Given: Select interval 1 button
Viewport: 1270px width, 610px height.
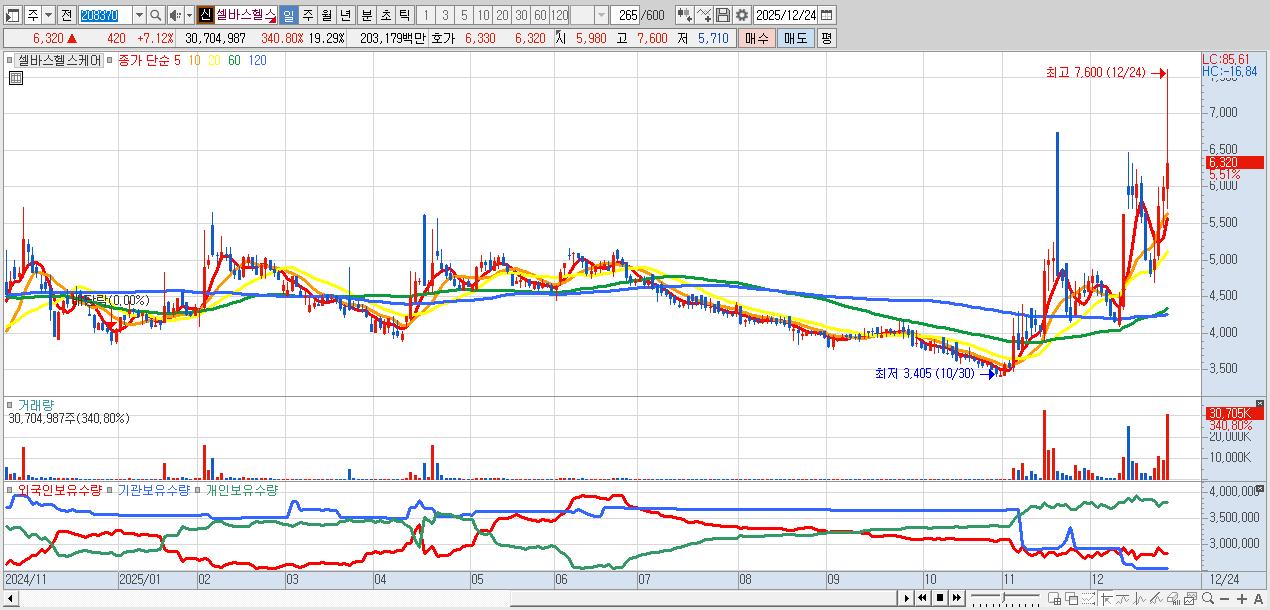Looking at the screenshot, I should click(426, 15).
